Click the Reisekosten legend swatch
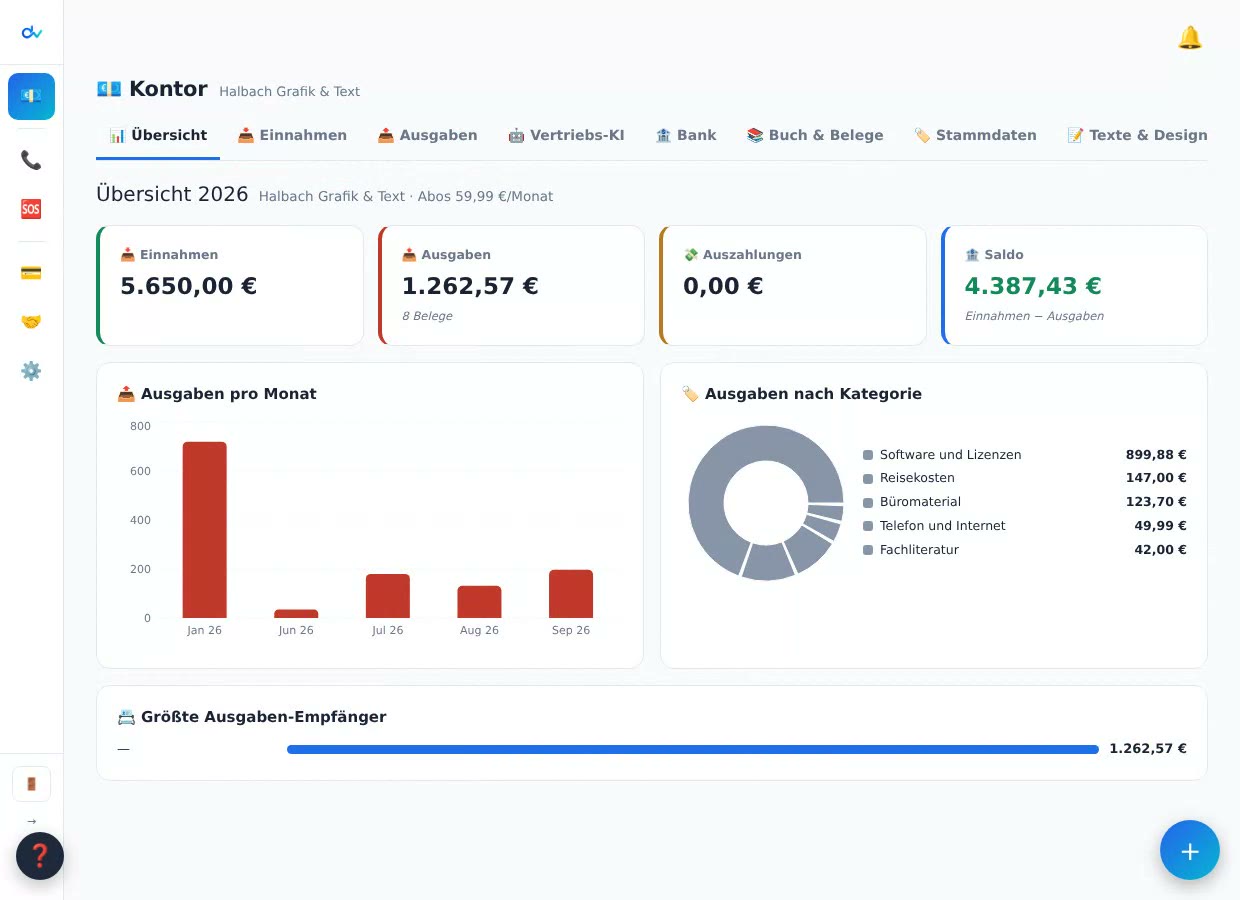The width and height of the screenshot is (1240, 900). click(868, 479)
